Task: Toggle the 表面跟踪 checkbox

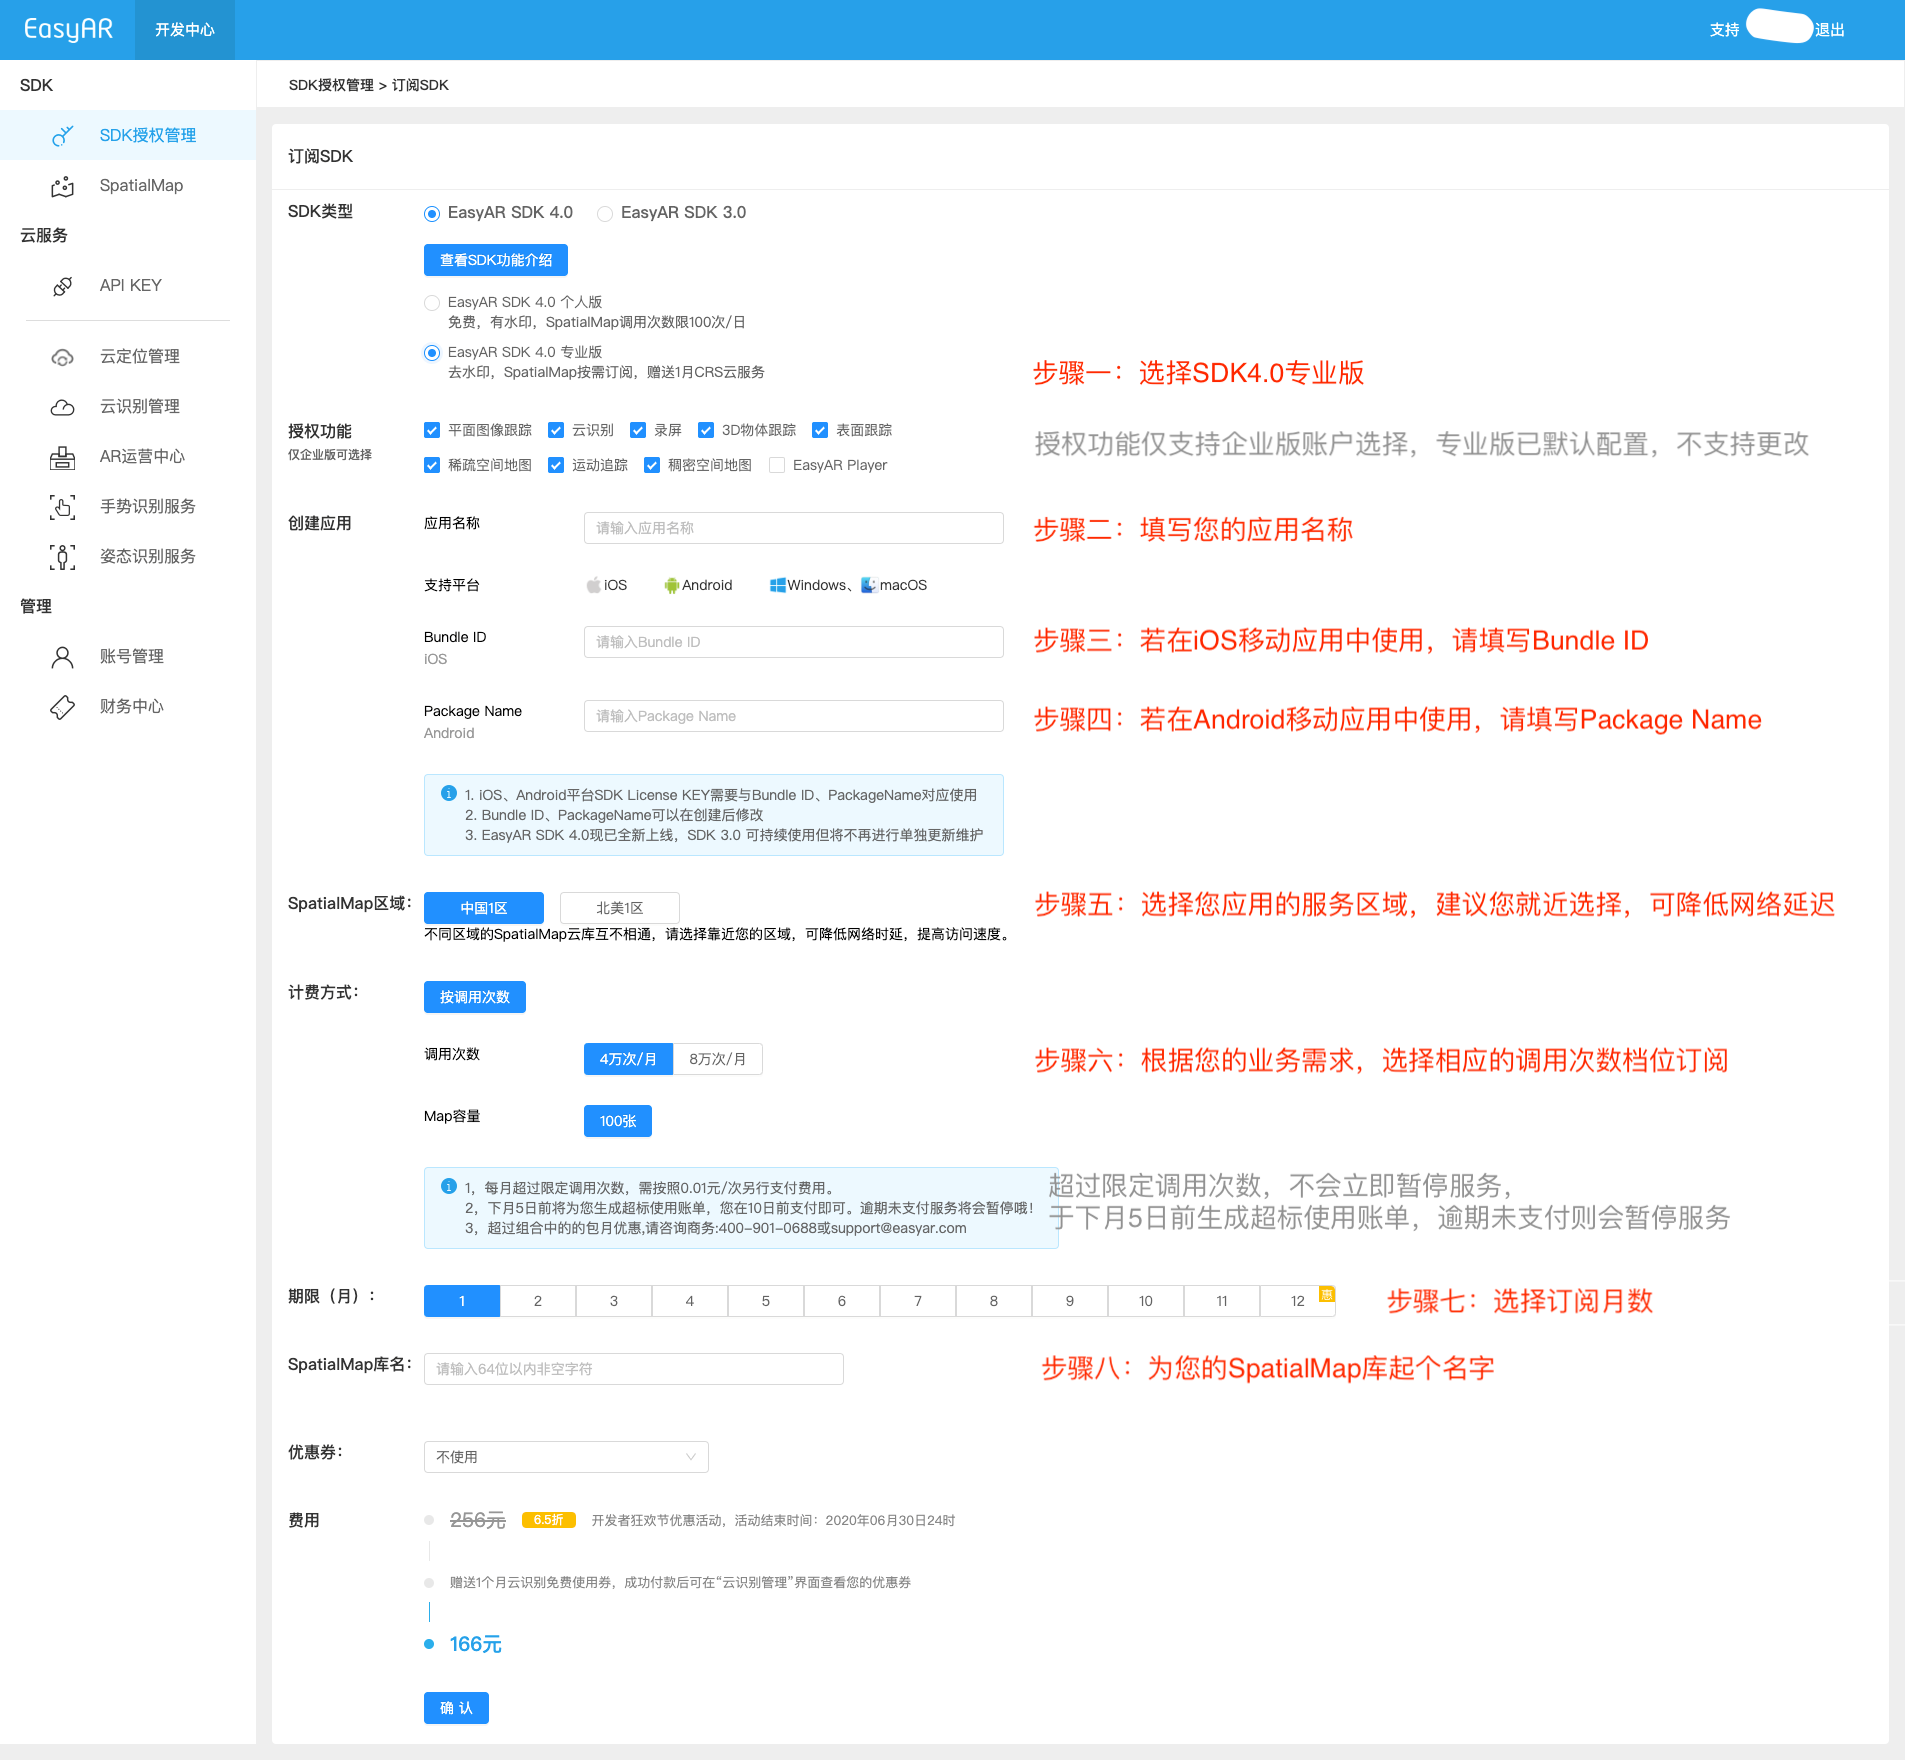Action: [820, 430]
